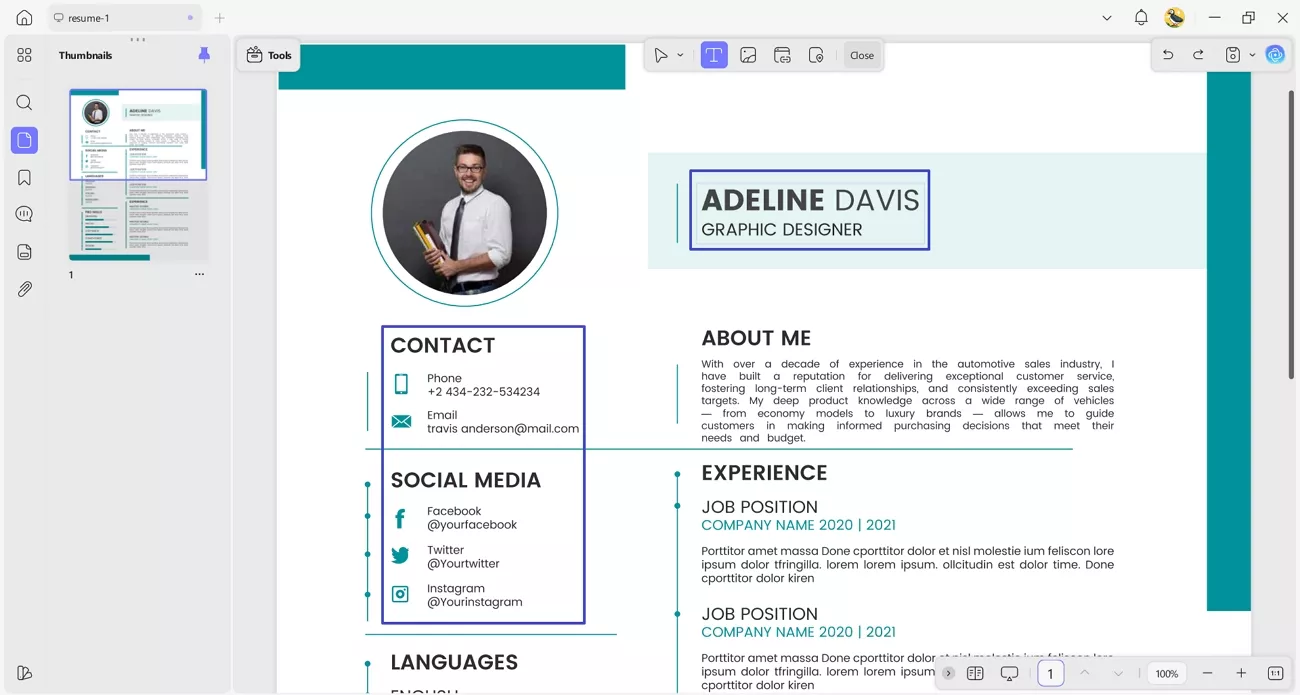Open notifications bell
Viewport: 1300px width, 695px height.
[x=1141, y=18]
